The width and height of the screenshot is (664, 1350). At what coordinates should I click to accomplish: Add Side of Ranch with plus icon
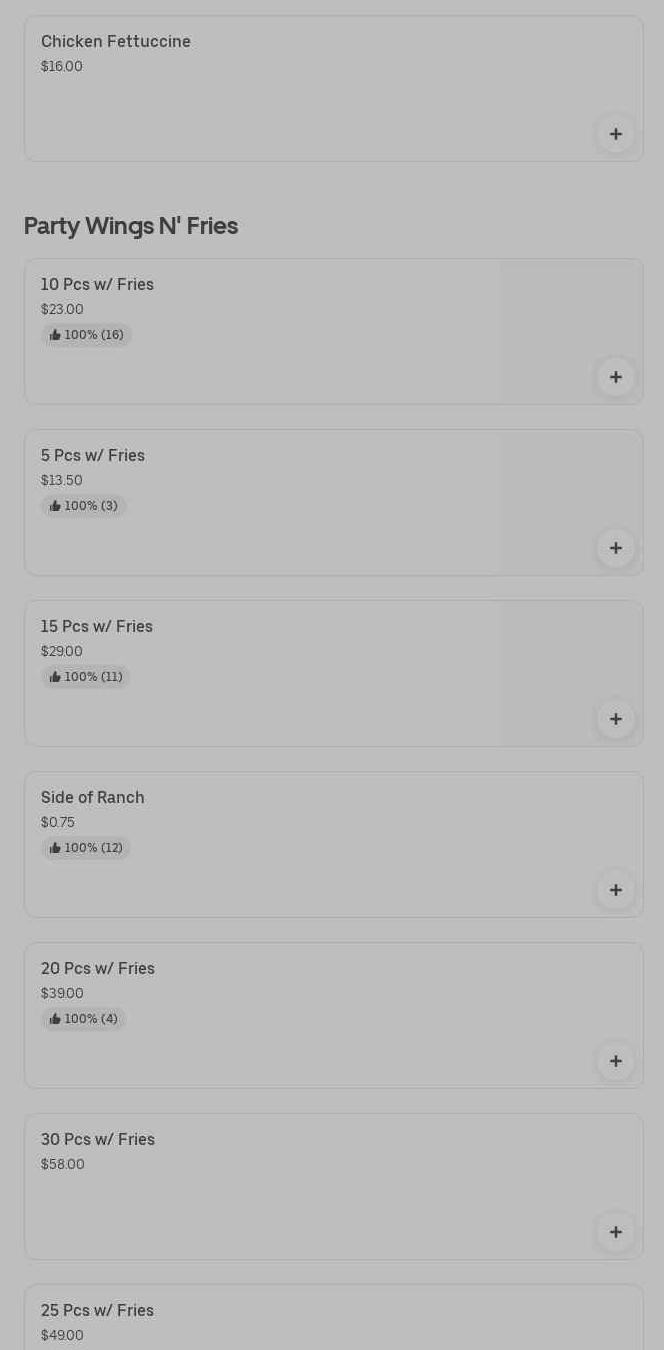pos(615,890)
